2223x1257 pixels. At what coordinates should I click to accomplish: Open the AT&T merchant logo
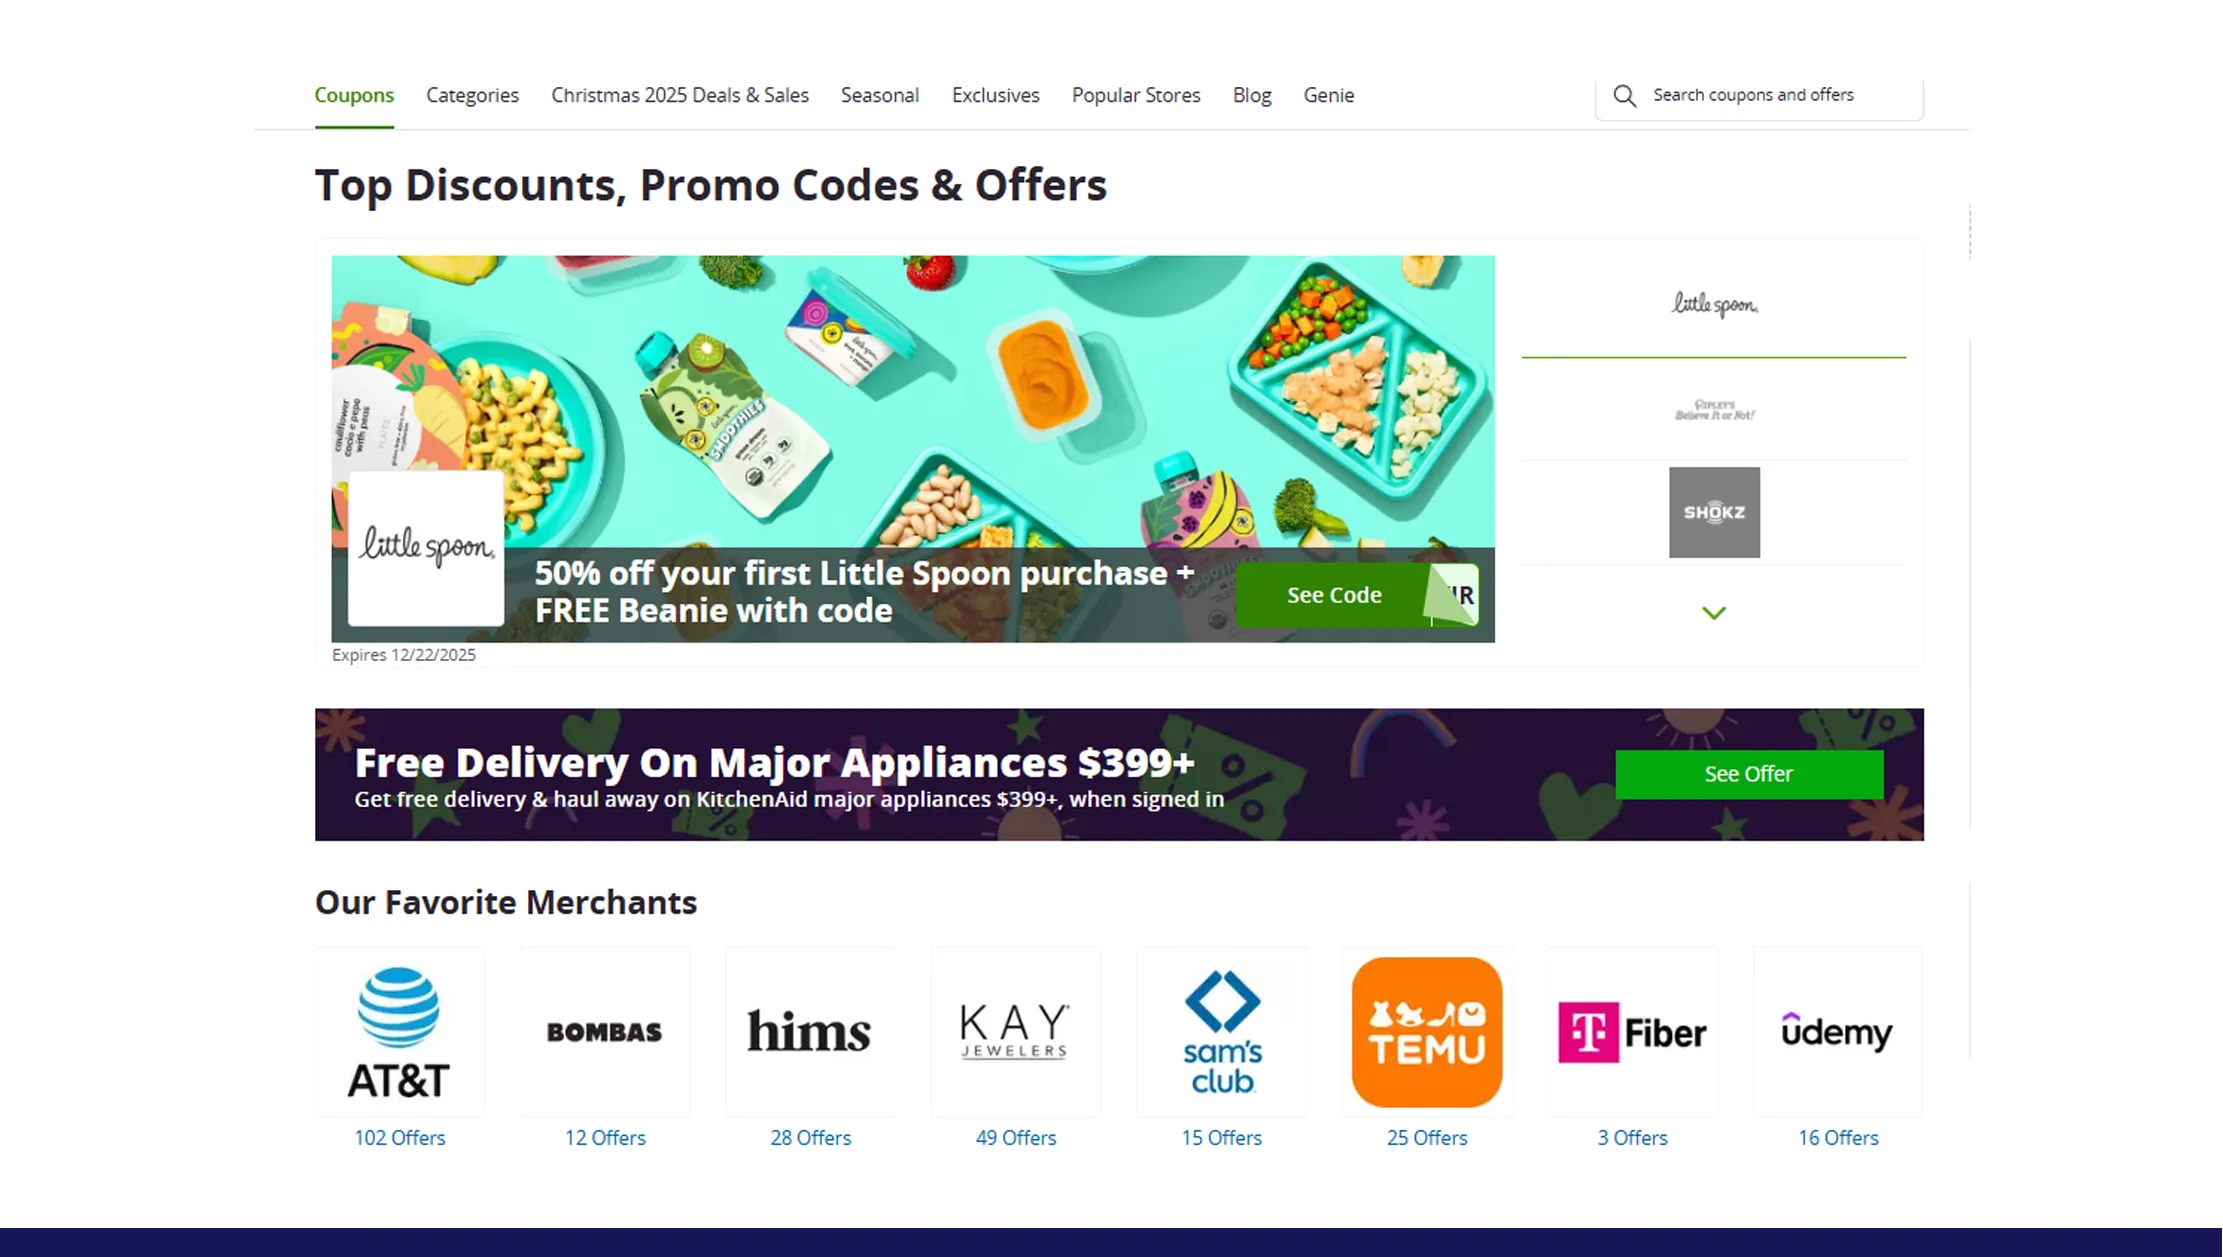[x=399, y=1032]
